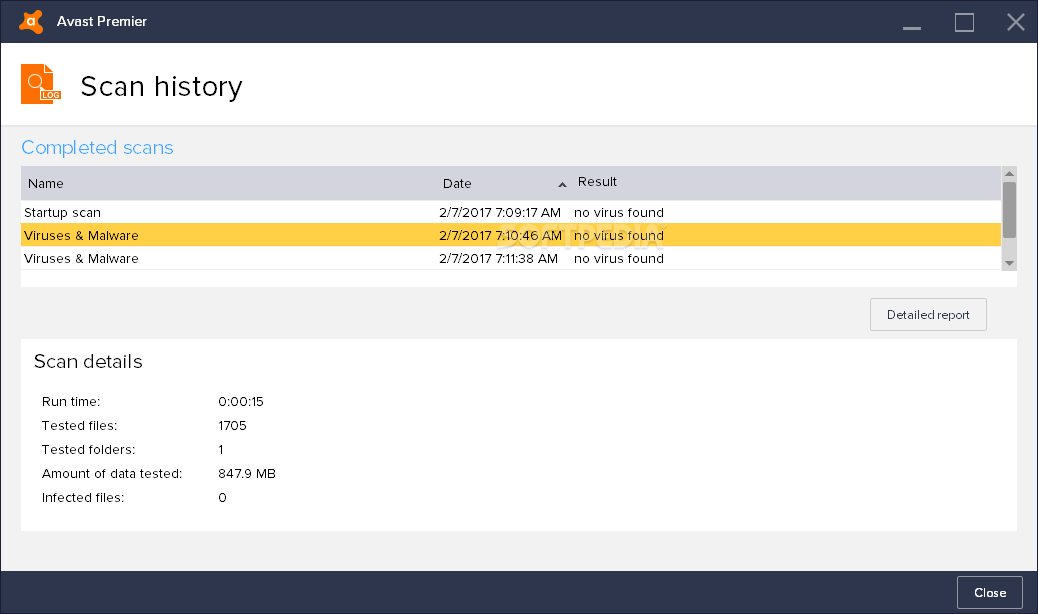Click the Scan history log icon
The image size is (1038, 614).
click(x=40, y=84)
